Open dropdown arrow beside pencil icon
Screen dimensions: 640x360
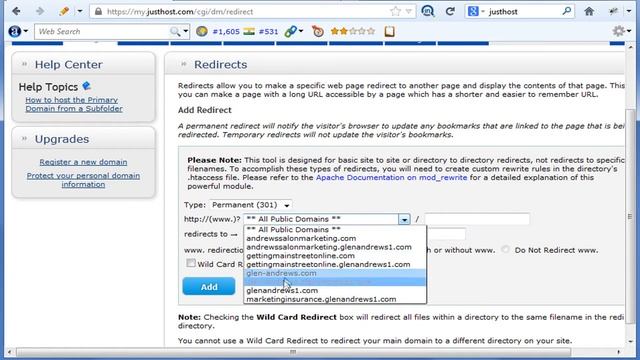(80, 11)
